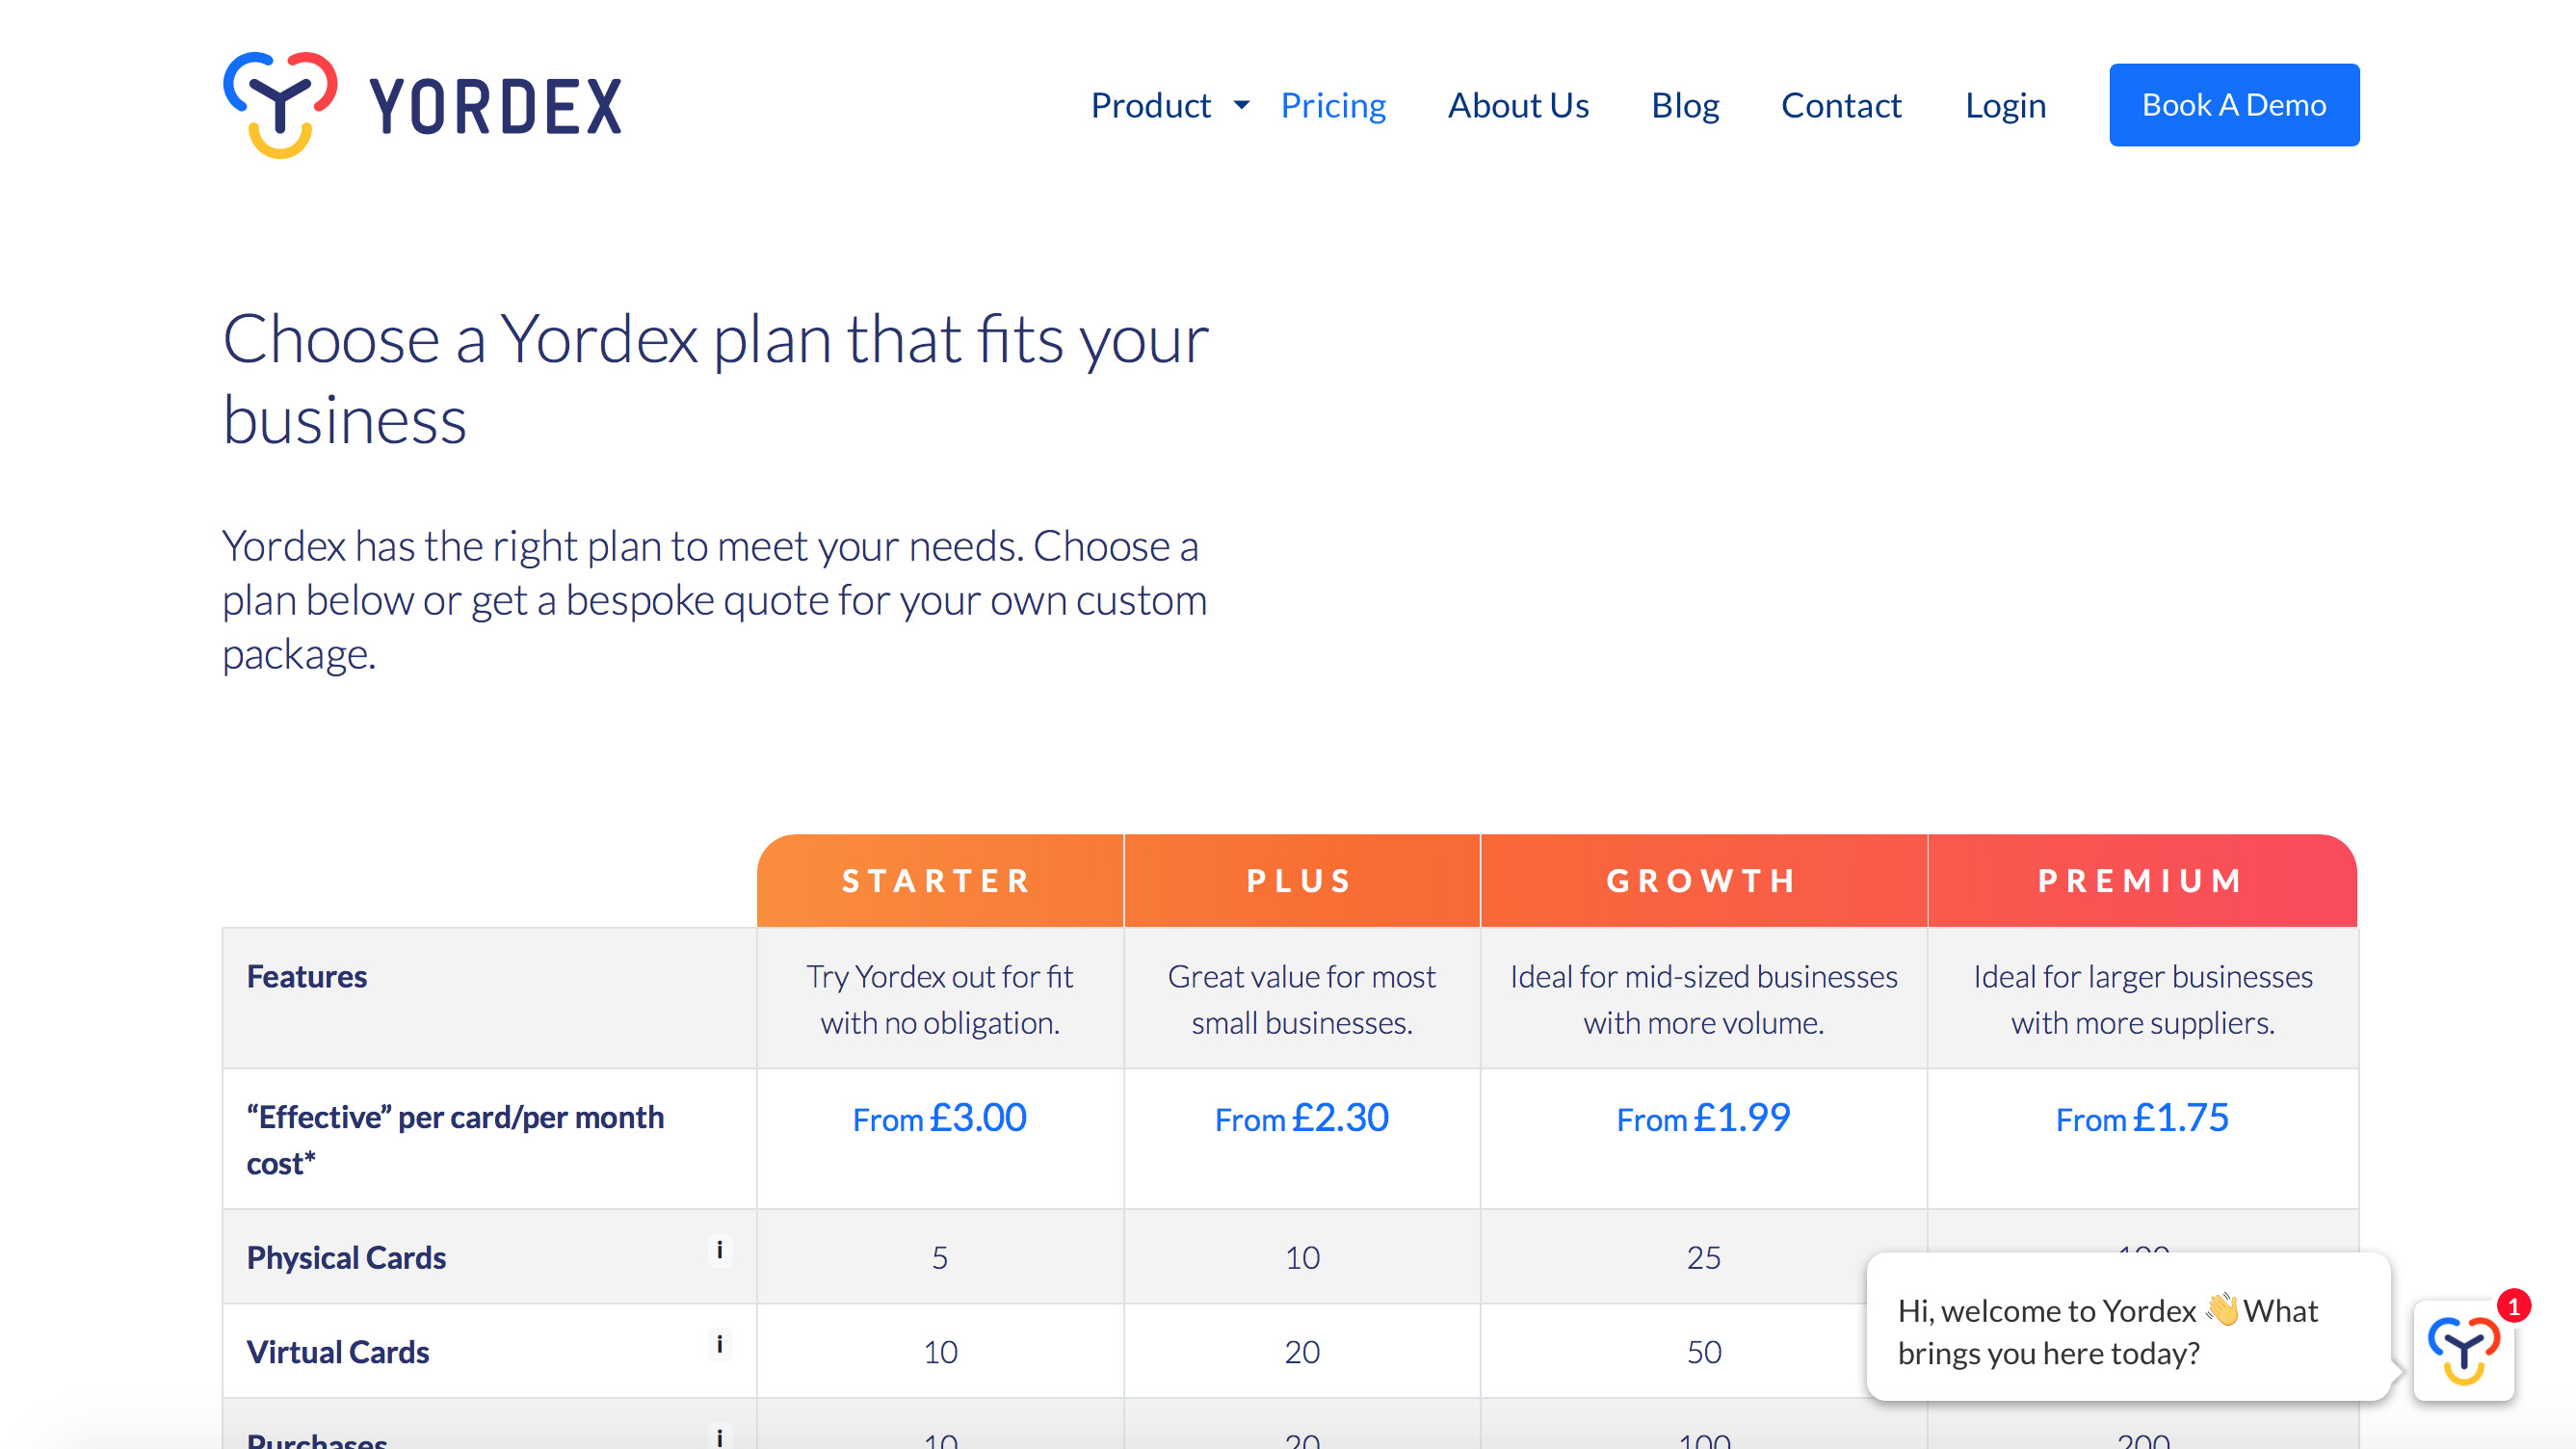This screenshot has width=2576, height=1449.
Task: Click the Book A Demo button
Action: (x=2234, y=105)
